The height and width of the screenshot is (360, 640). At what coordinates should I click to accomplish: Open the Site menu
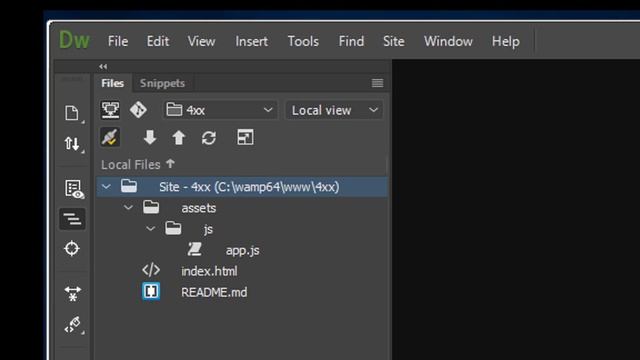point(393,41)
